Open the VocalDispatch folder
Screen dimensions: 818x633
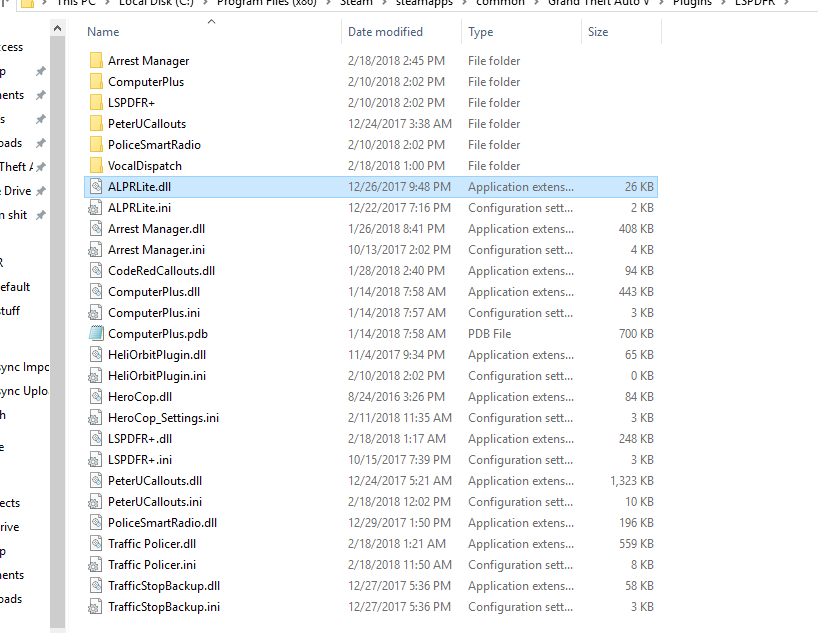tap(143, 165)
